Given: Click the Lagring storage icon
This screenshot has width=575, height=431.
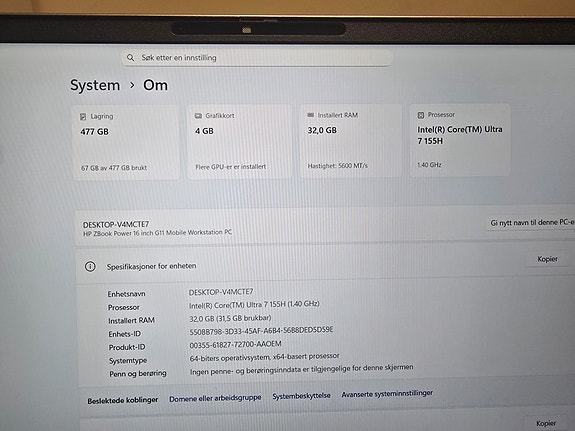Looking at the screenshot, I should click(83, 117).
